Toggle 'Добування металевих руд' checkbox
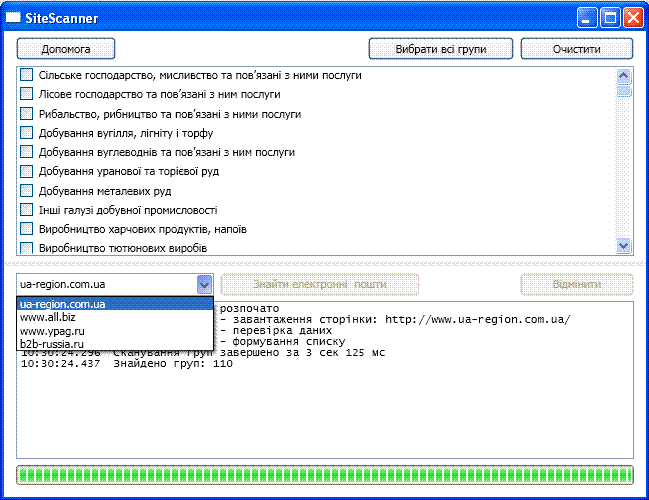The width and height of the screenshot is (649, 500). pyautogui.click(x=26, y=190)
